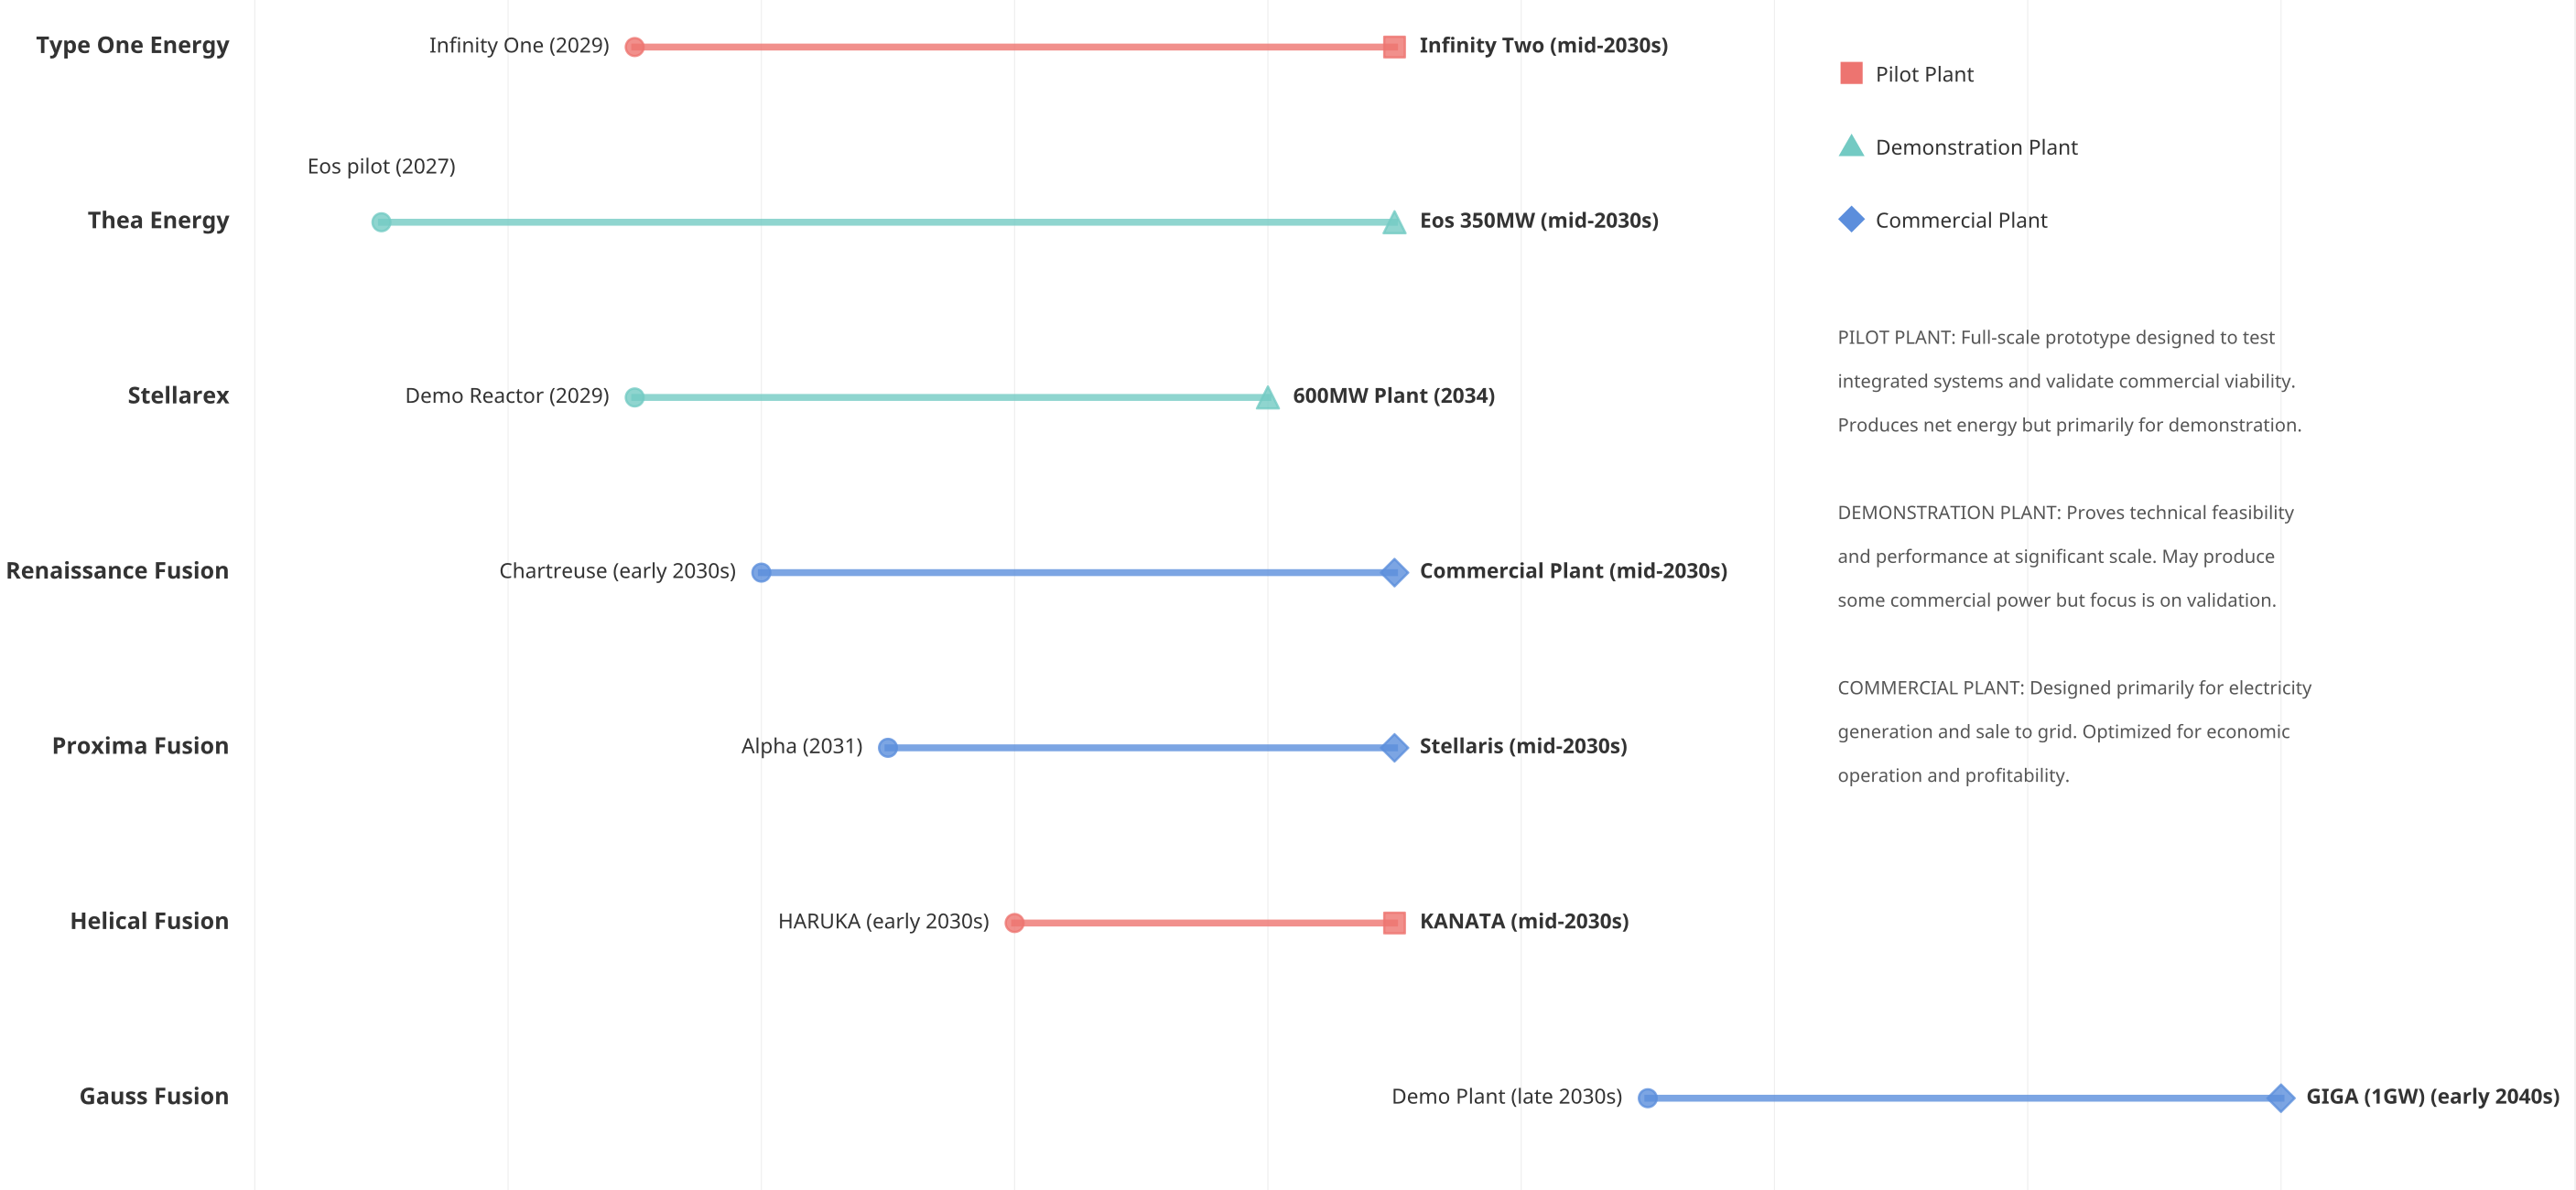Click Infinity One start circle marker
Image resolution: width=2576 pixels, height=1190 pixels.
pyautogui.click(x=634, y=46)
